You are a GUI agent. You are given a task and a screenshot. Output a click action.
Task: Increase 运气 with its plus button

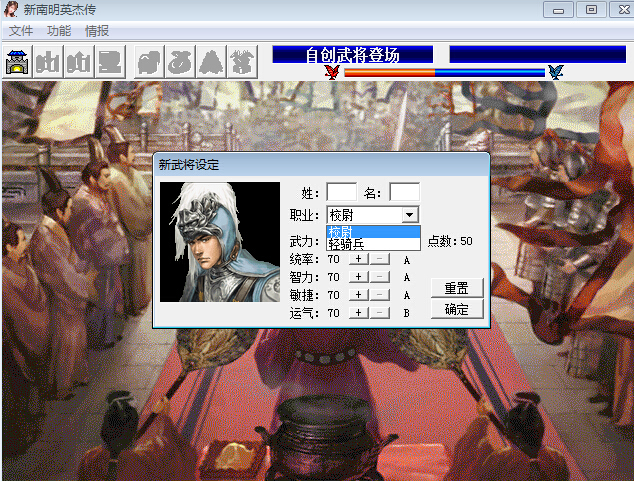[x=359, y=313]
